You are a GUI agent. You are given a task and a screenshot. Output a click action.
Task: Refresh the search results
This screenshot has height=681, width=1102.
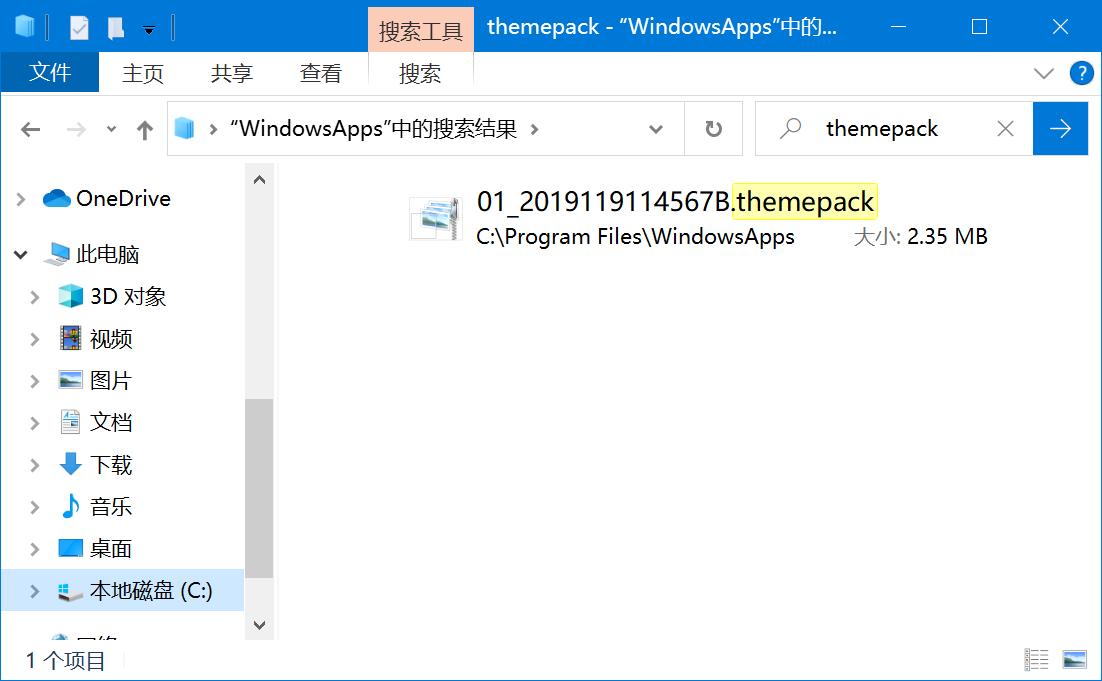tap(713, 129)
